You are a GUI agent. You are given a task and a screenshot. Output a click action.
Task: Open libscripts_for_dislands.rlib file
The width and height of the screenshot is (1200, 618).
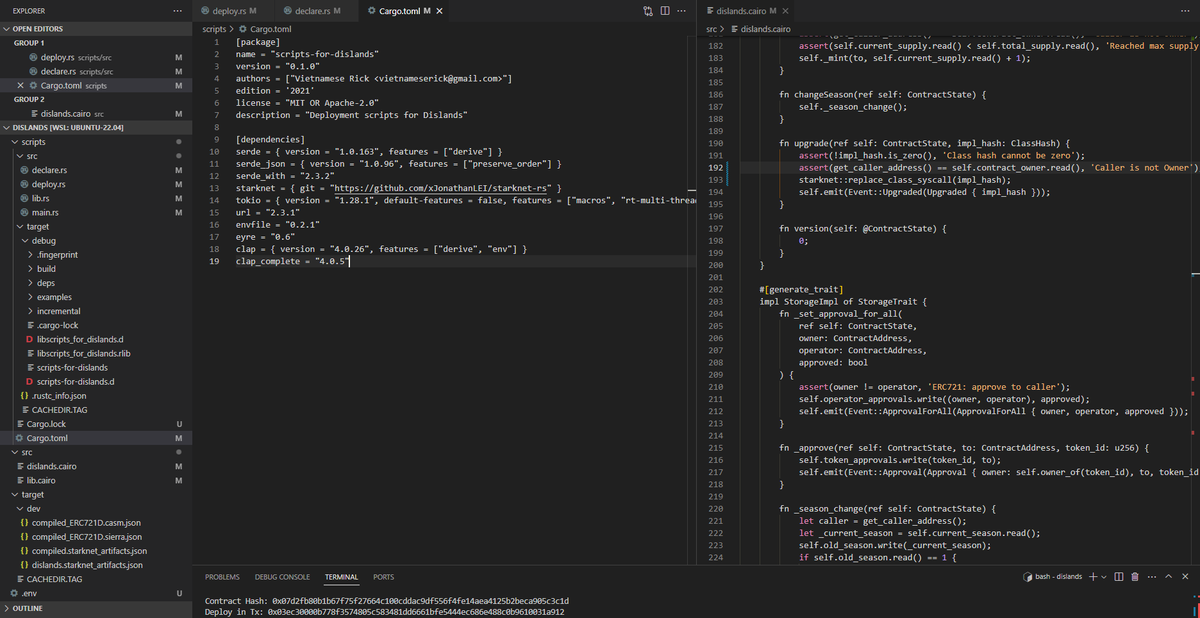tap(96, 353)
